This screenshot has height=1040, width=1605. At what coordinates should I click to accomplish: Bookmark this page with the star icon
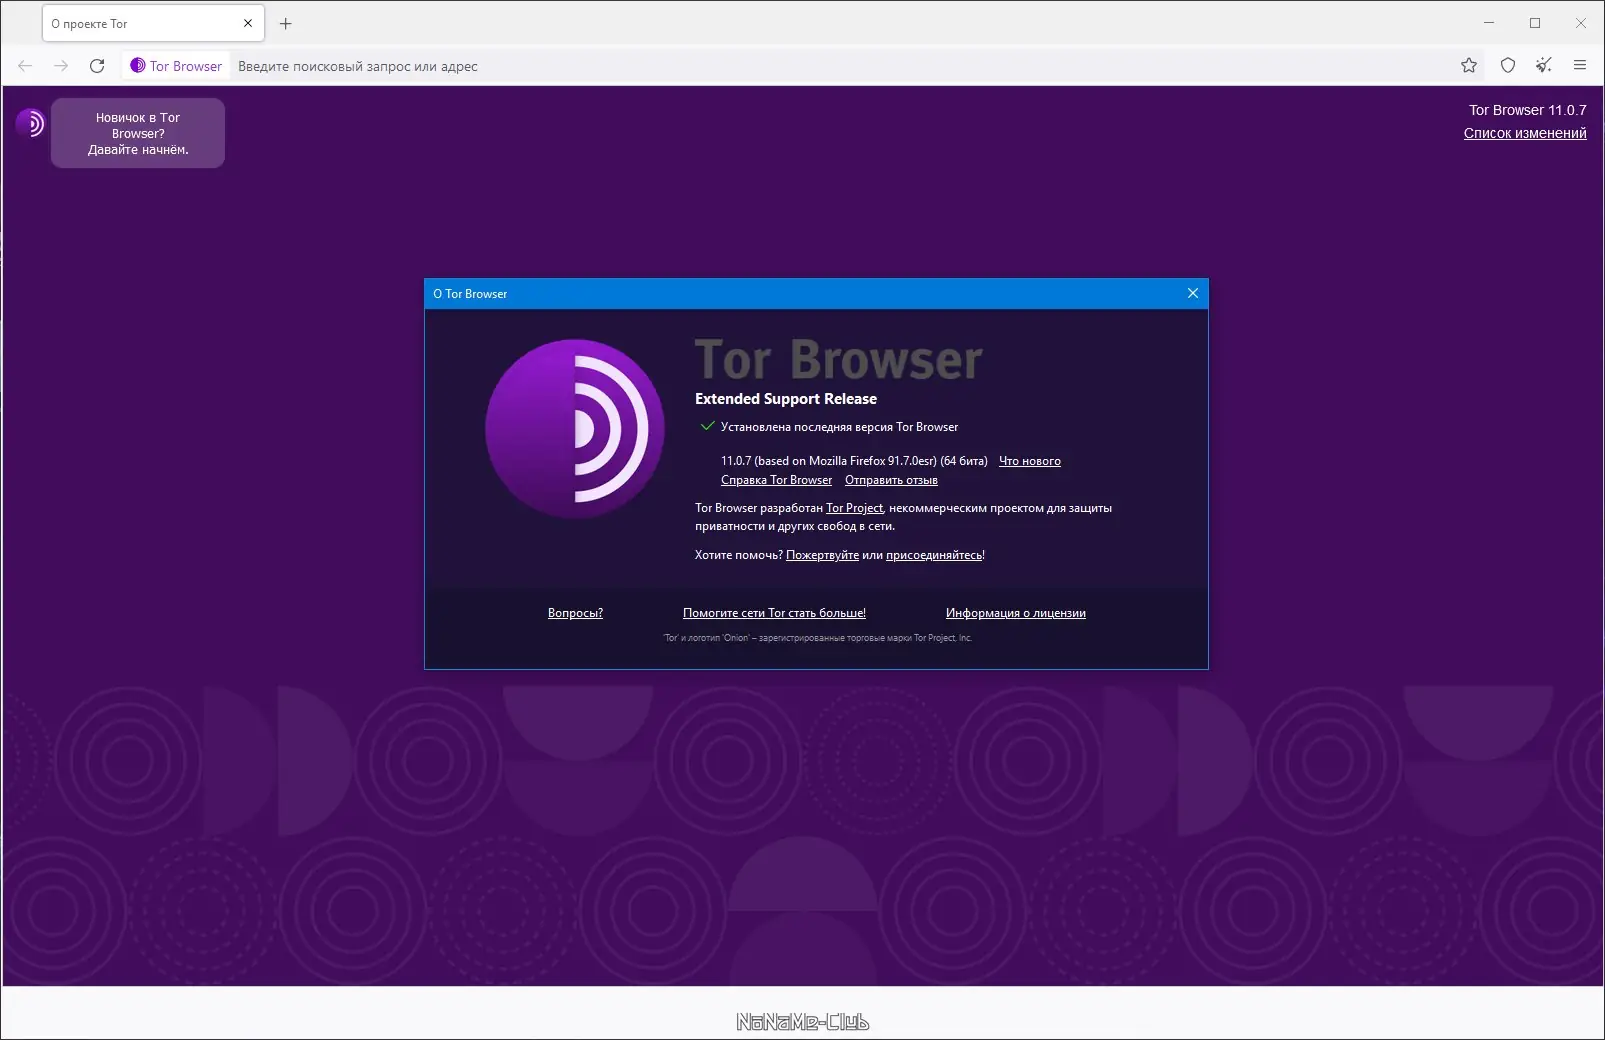tap(1469, 66)
